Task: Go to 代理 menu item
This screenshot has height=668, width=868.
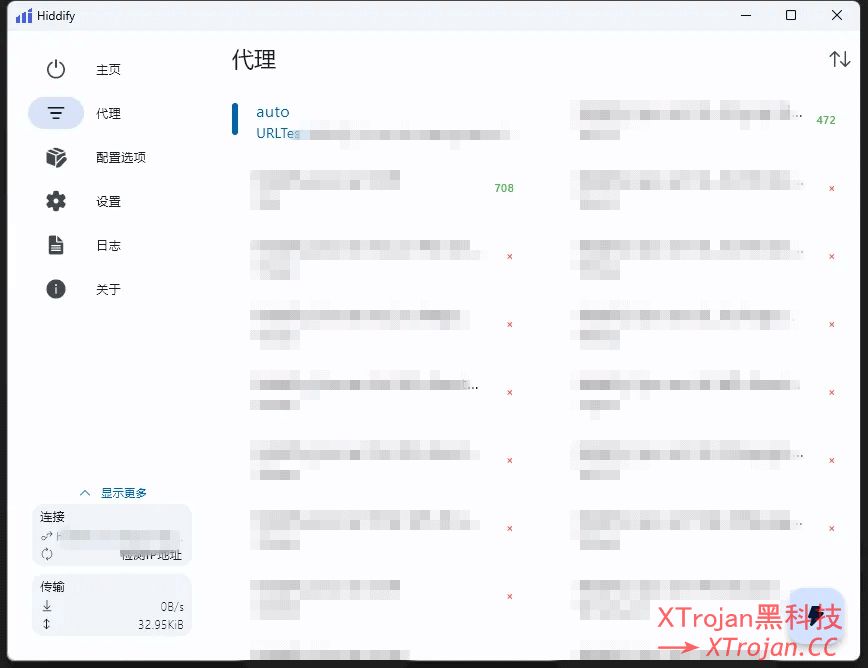Action: coord(108,113)
